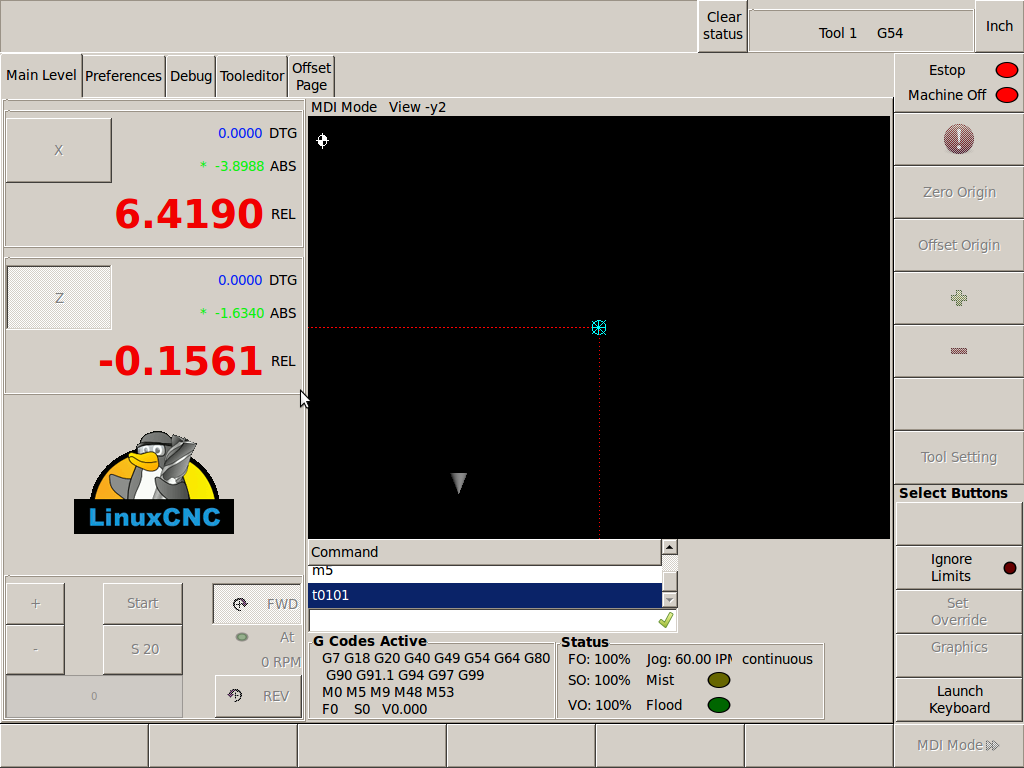Viewport: 1024px width, 768px height.
Task: Click the S 20 spindle speed button
Action: (x=142, y=649)
